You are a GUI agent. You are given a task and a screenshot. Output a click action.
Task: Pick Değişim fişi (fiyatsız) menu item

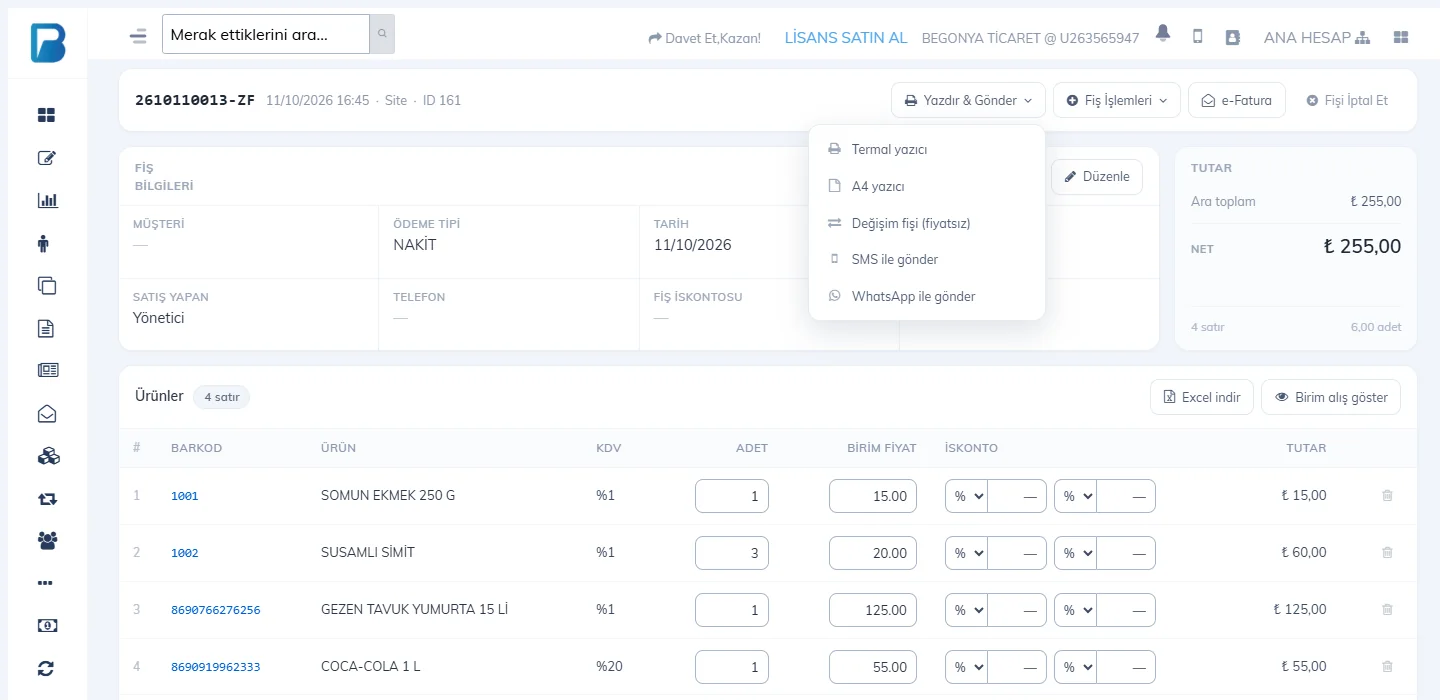coord(927,223)
